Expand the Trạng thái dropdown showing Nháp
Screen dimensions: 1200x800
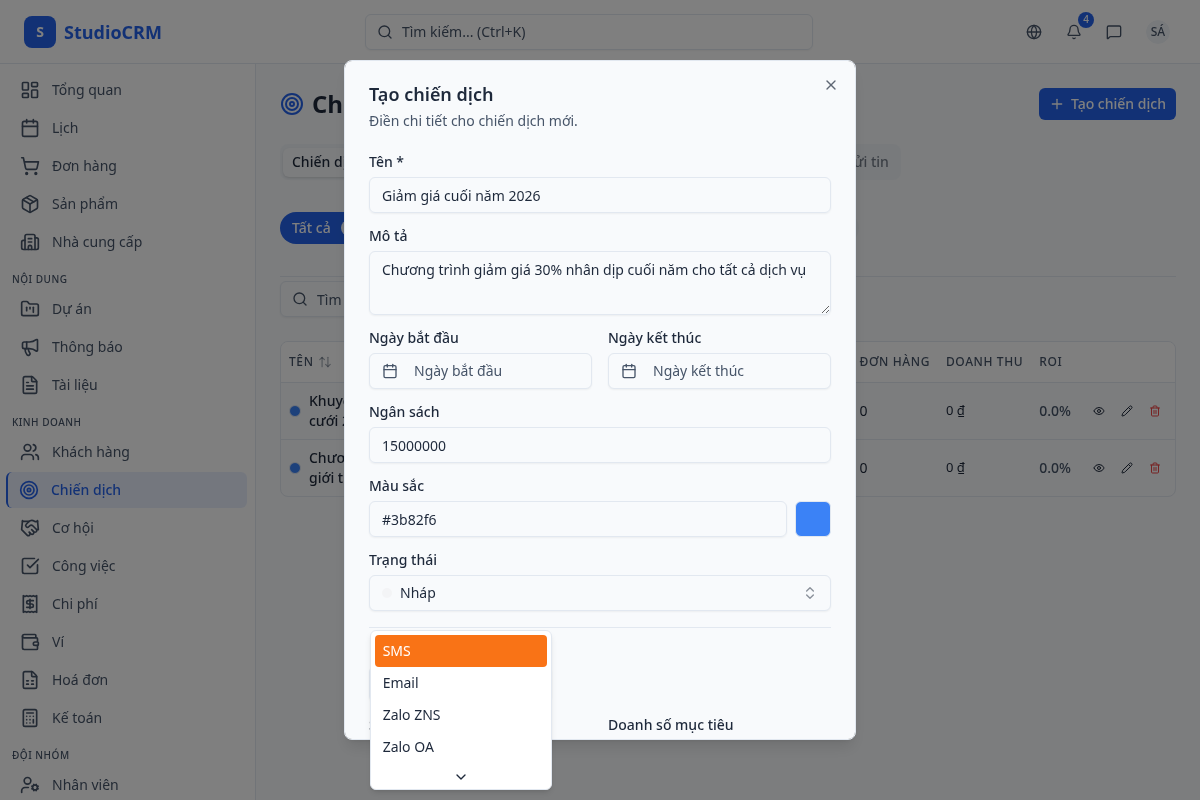tap(599, 593)
